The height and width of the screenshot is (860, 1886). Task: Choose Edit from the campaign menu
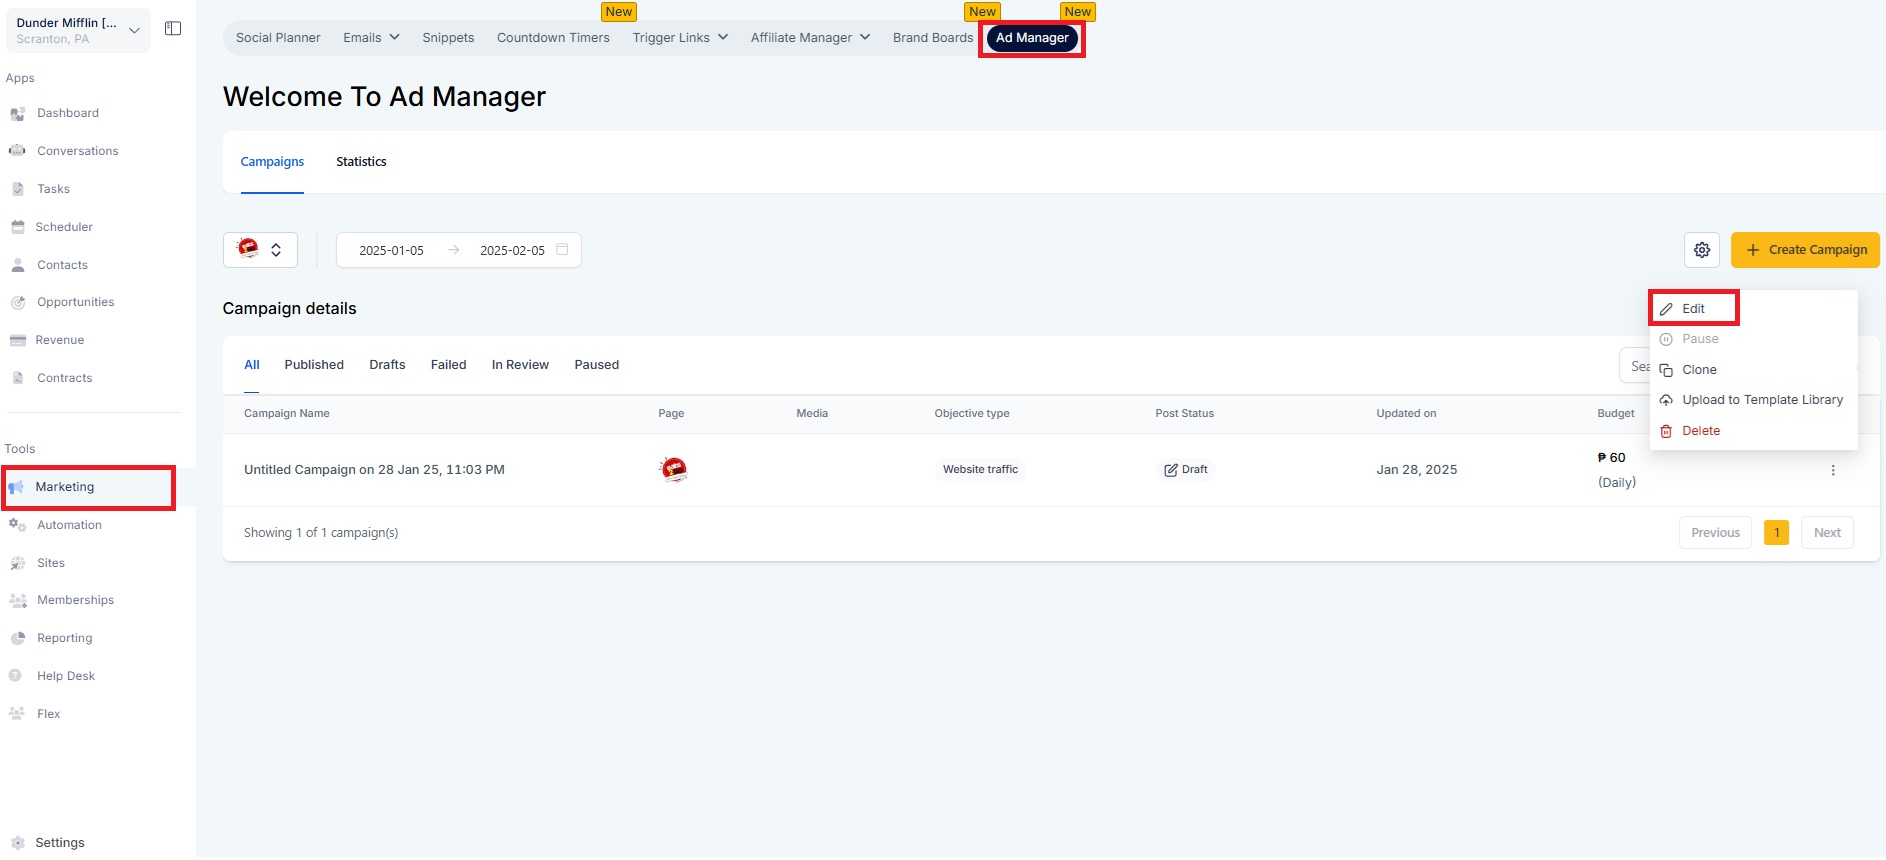point(1693,308)
